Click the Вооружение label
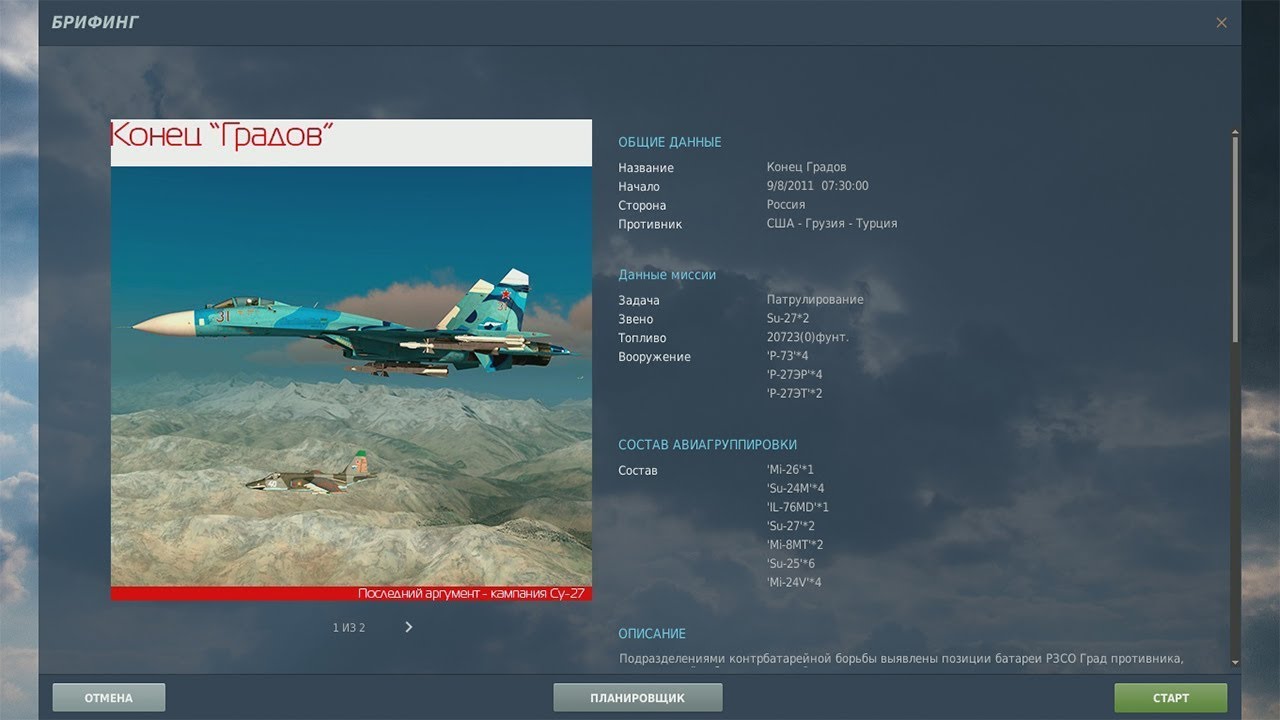The image size is (1280, 720). (654, 357)
